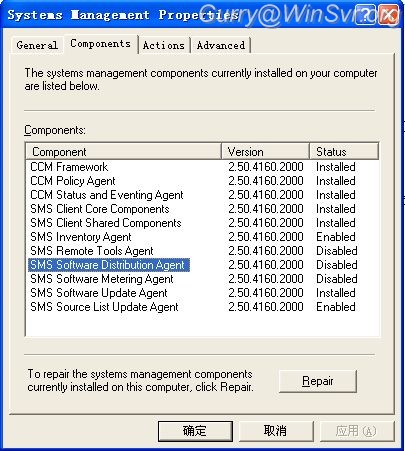
Task: Select SMS Source List Update Agent
Action: click(x=104, y=307)
